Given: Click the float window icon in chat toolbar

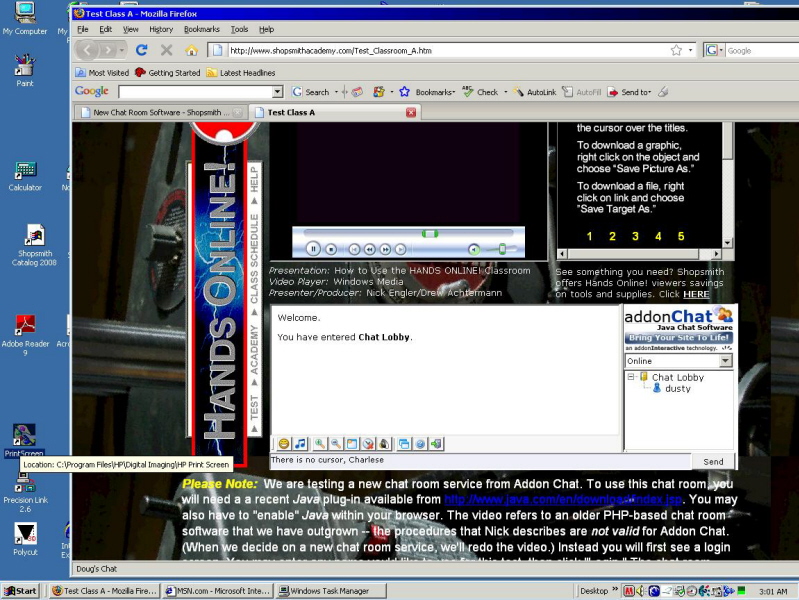Looking at the screenshot, I should [404, 444].
